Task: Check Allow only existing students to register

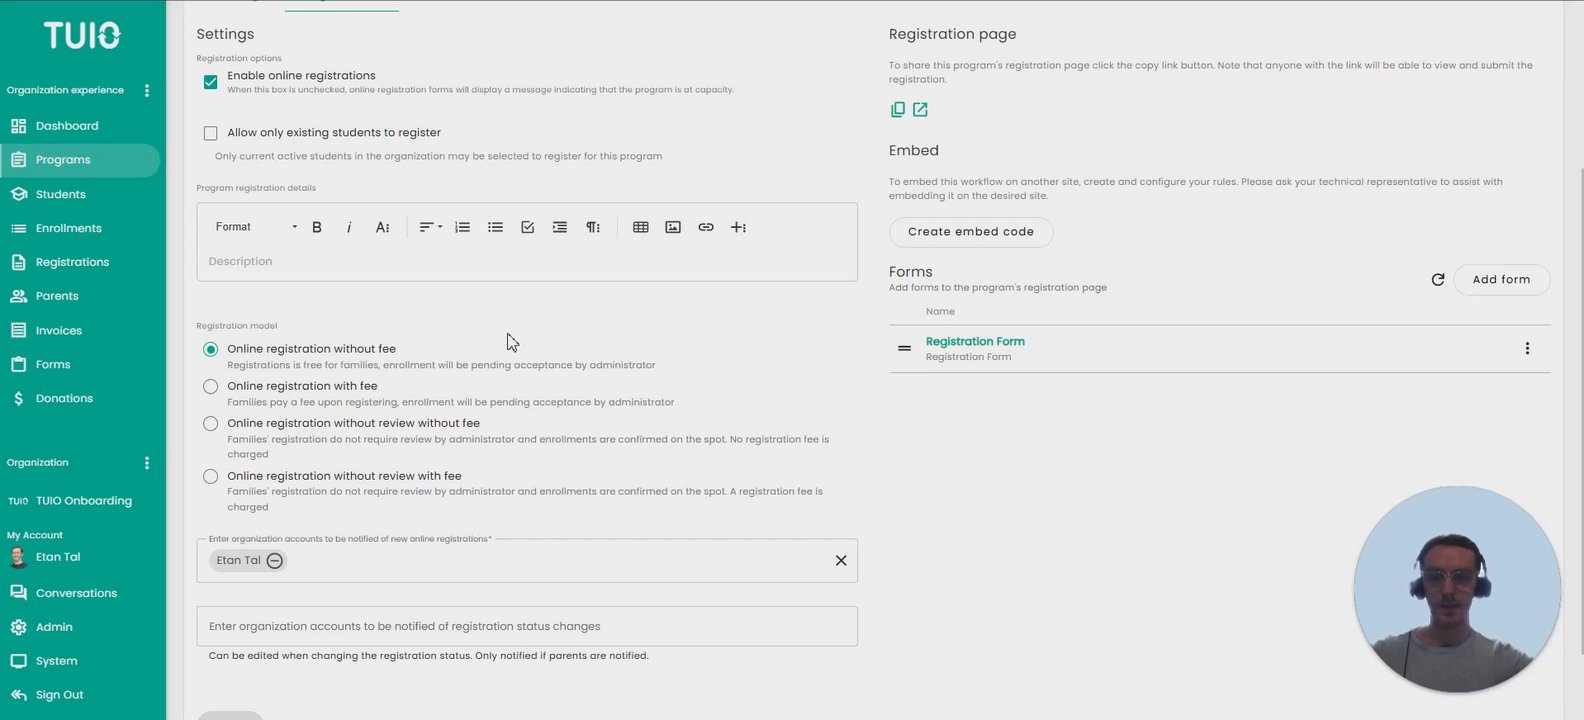Action: (x=210, y=133)
